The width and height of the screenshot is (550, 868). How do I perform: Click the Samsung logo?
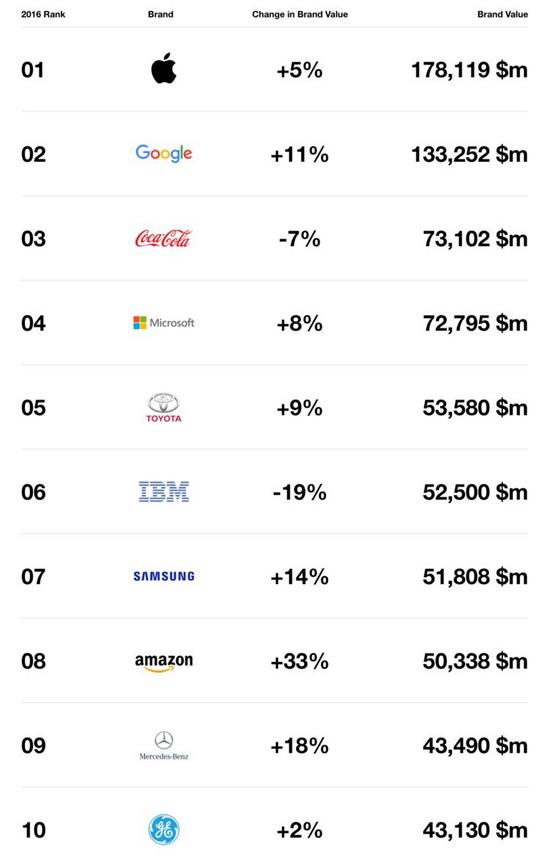tap(164, 576)
